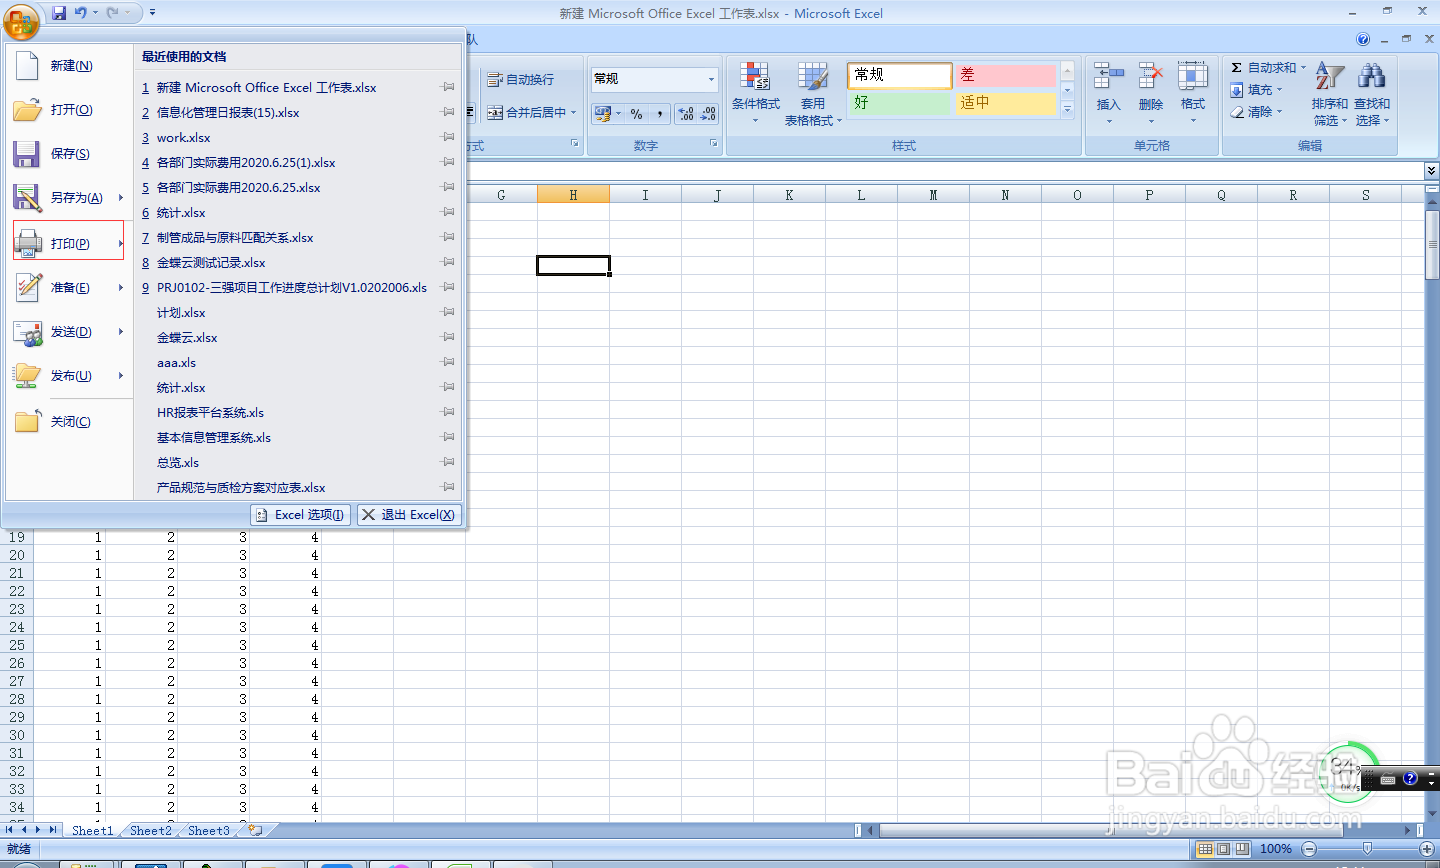Switch to Page Layout view in status bar

1224,849
